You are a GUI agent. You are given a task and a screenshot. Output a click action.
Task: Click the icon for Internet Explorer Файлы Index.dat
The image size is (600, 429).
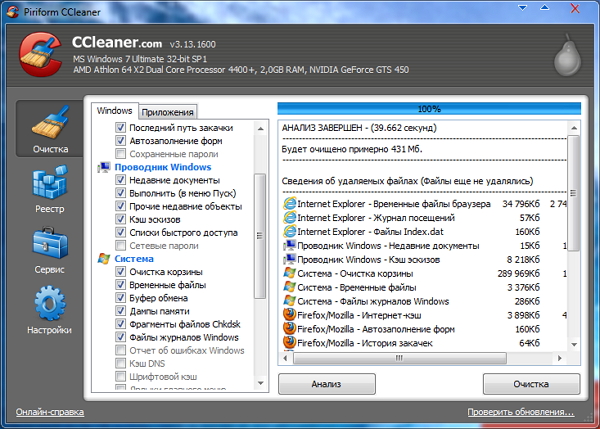point(289,231)
